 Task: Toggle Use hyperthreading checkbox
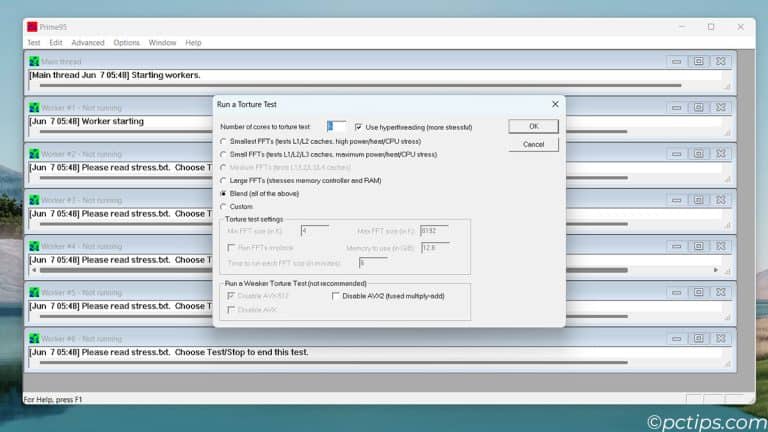[x=359, y=127]
